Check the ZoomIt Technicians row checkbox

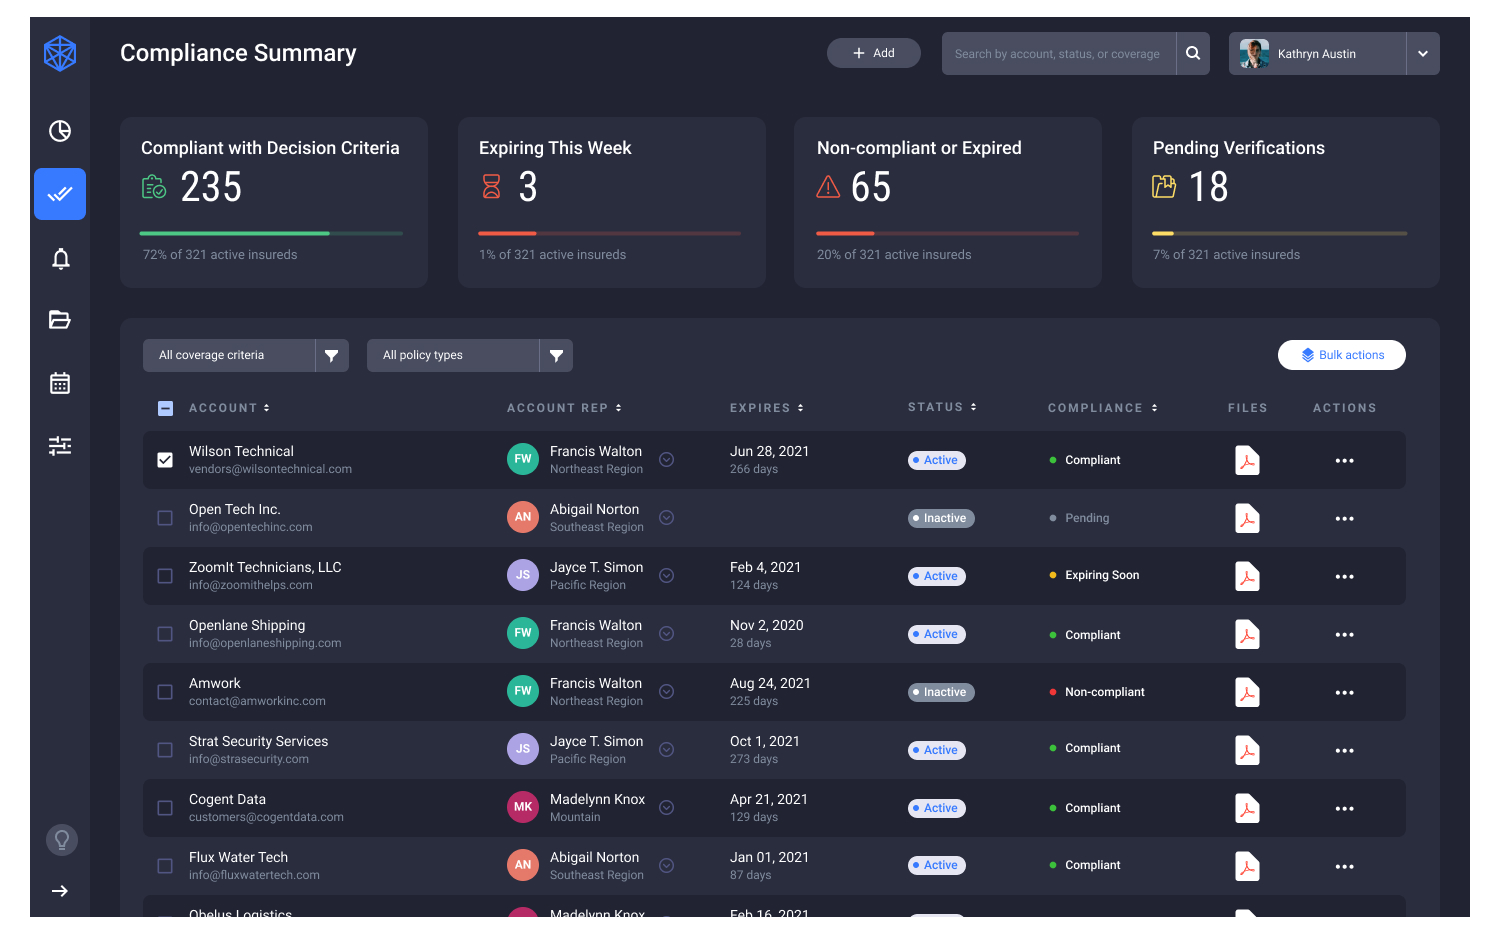tap(165, 576)
